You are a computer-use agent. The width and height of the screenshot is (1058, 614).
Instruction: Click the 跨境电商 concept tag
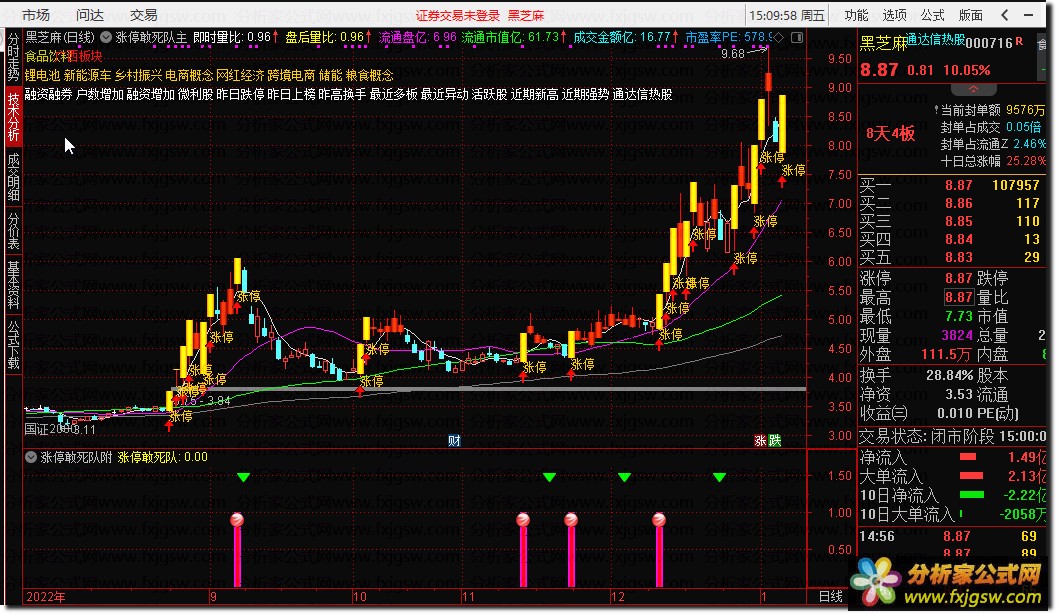point(291,75)
